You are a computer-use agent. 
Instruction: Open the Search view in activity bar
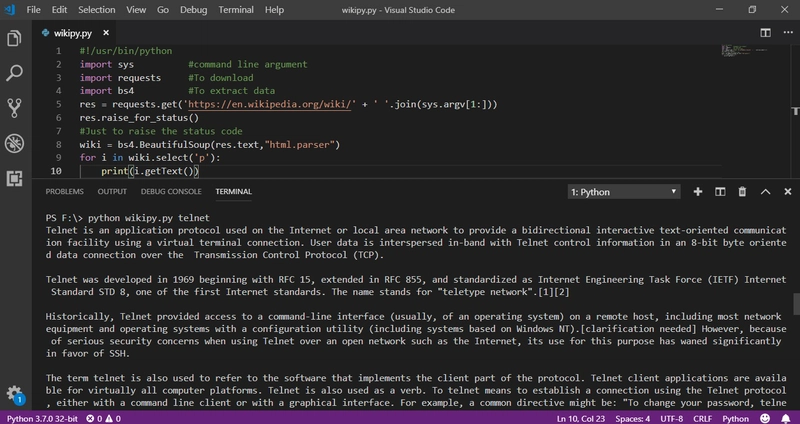pos(14,73)
